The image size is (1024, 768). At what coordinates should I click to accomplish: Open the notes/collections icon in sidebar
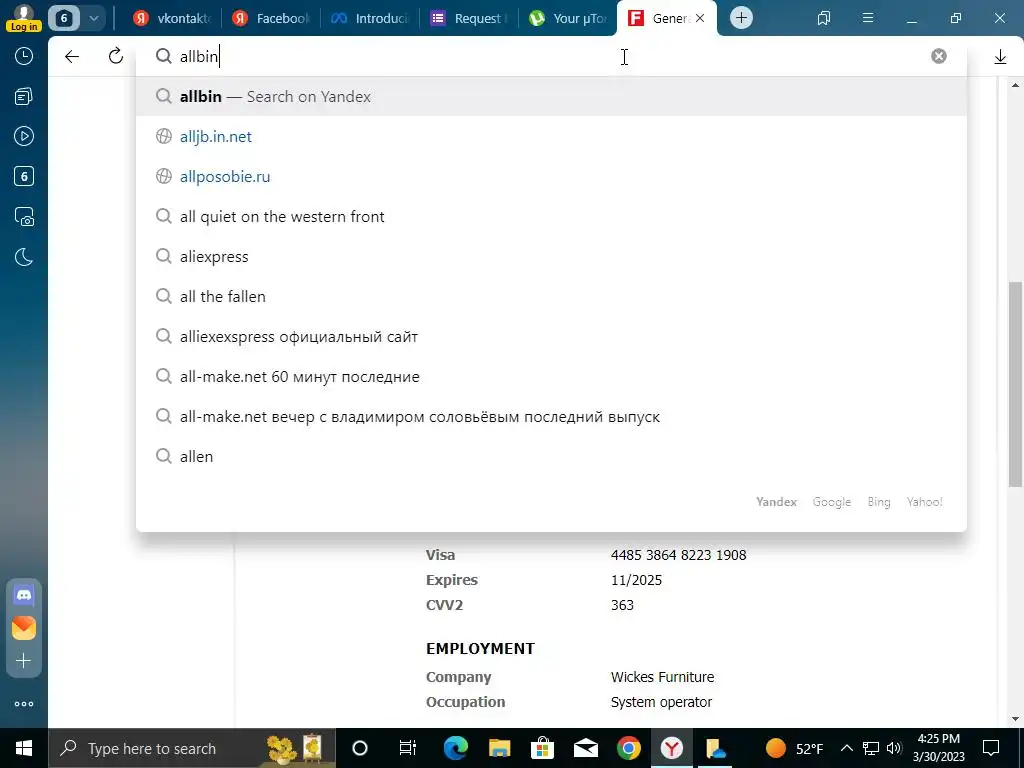pos(24,97)
